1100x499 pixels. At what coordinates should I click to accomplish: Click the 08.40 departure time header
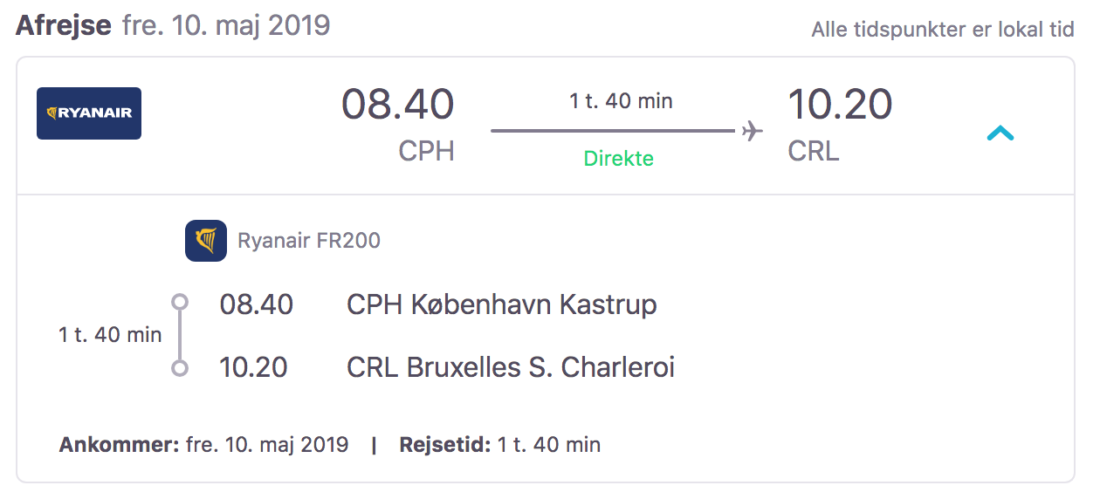click(x=398, y=105)
